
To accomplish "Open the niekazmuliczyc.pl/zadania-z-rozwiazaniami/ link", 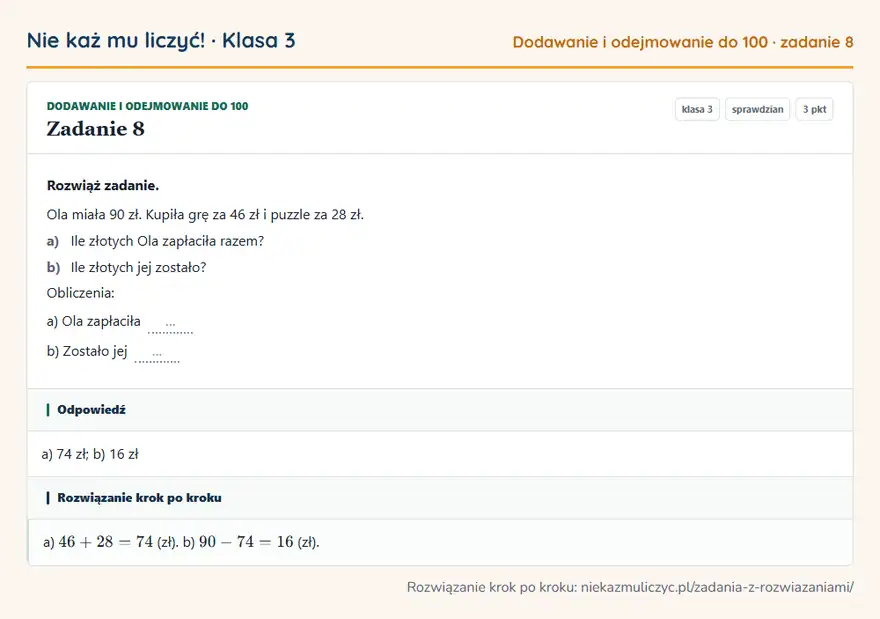I will pyautogui.click(x=717, y=588).
